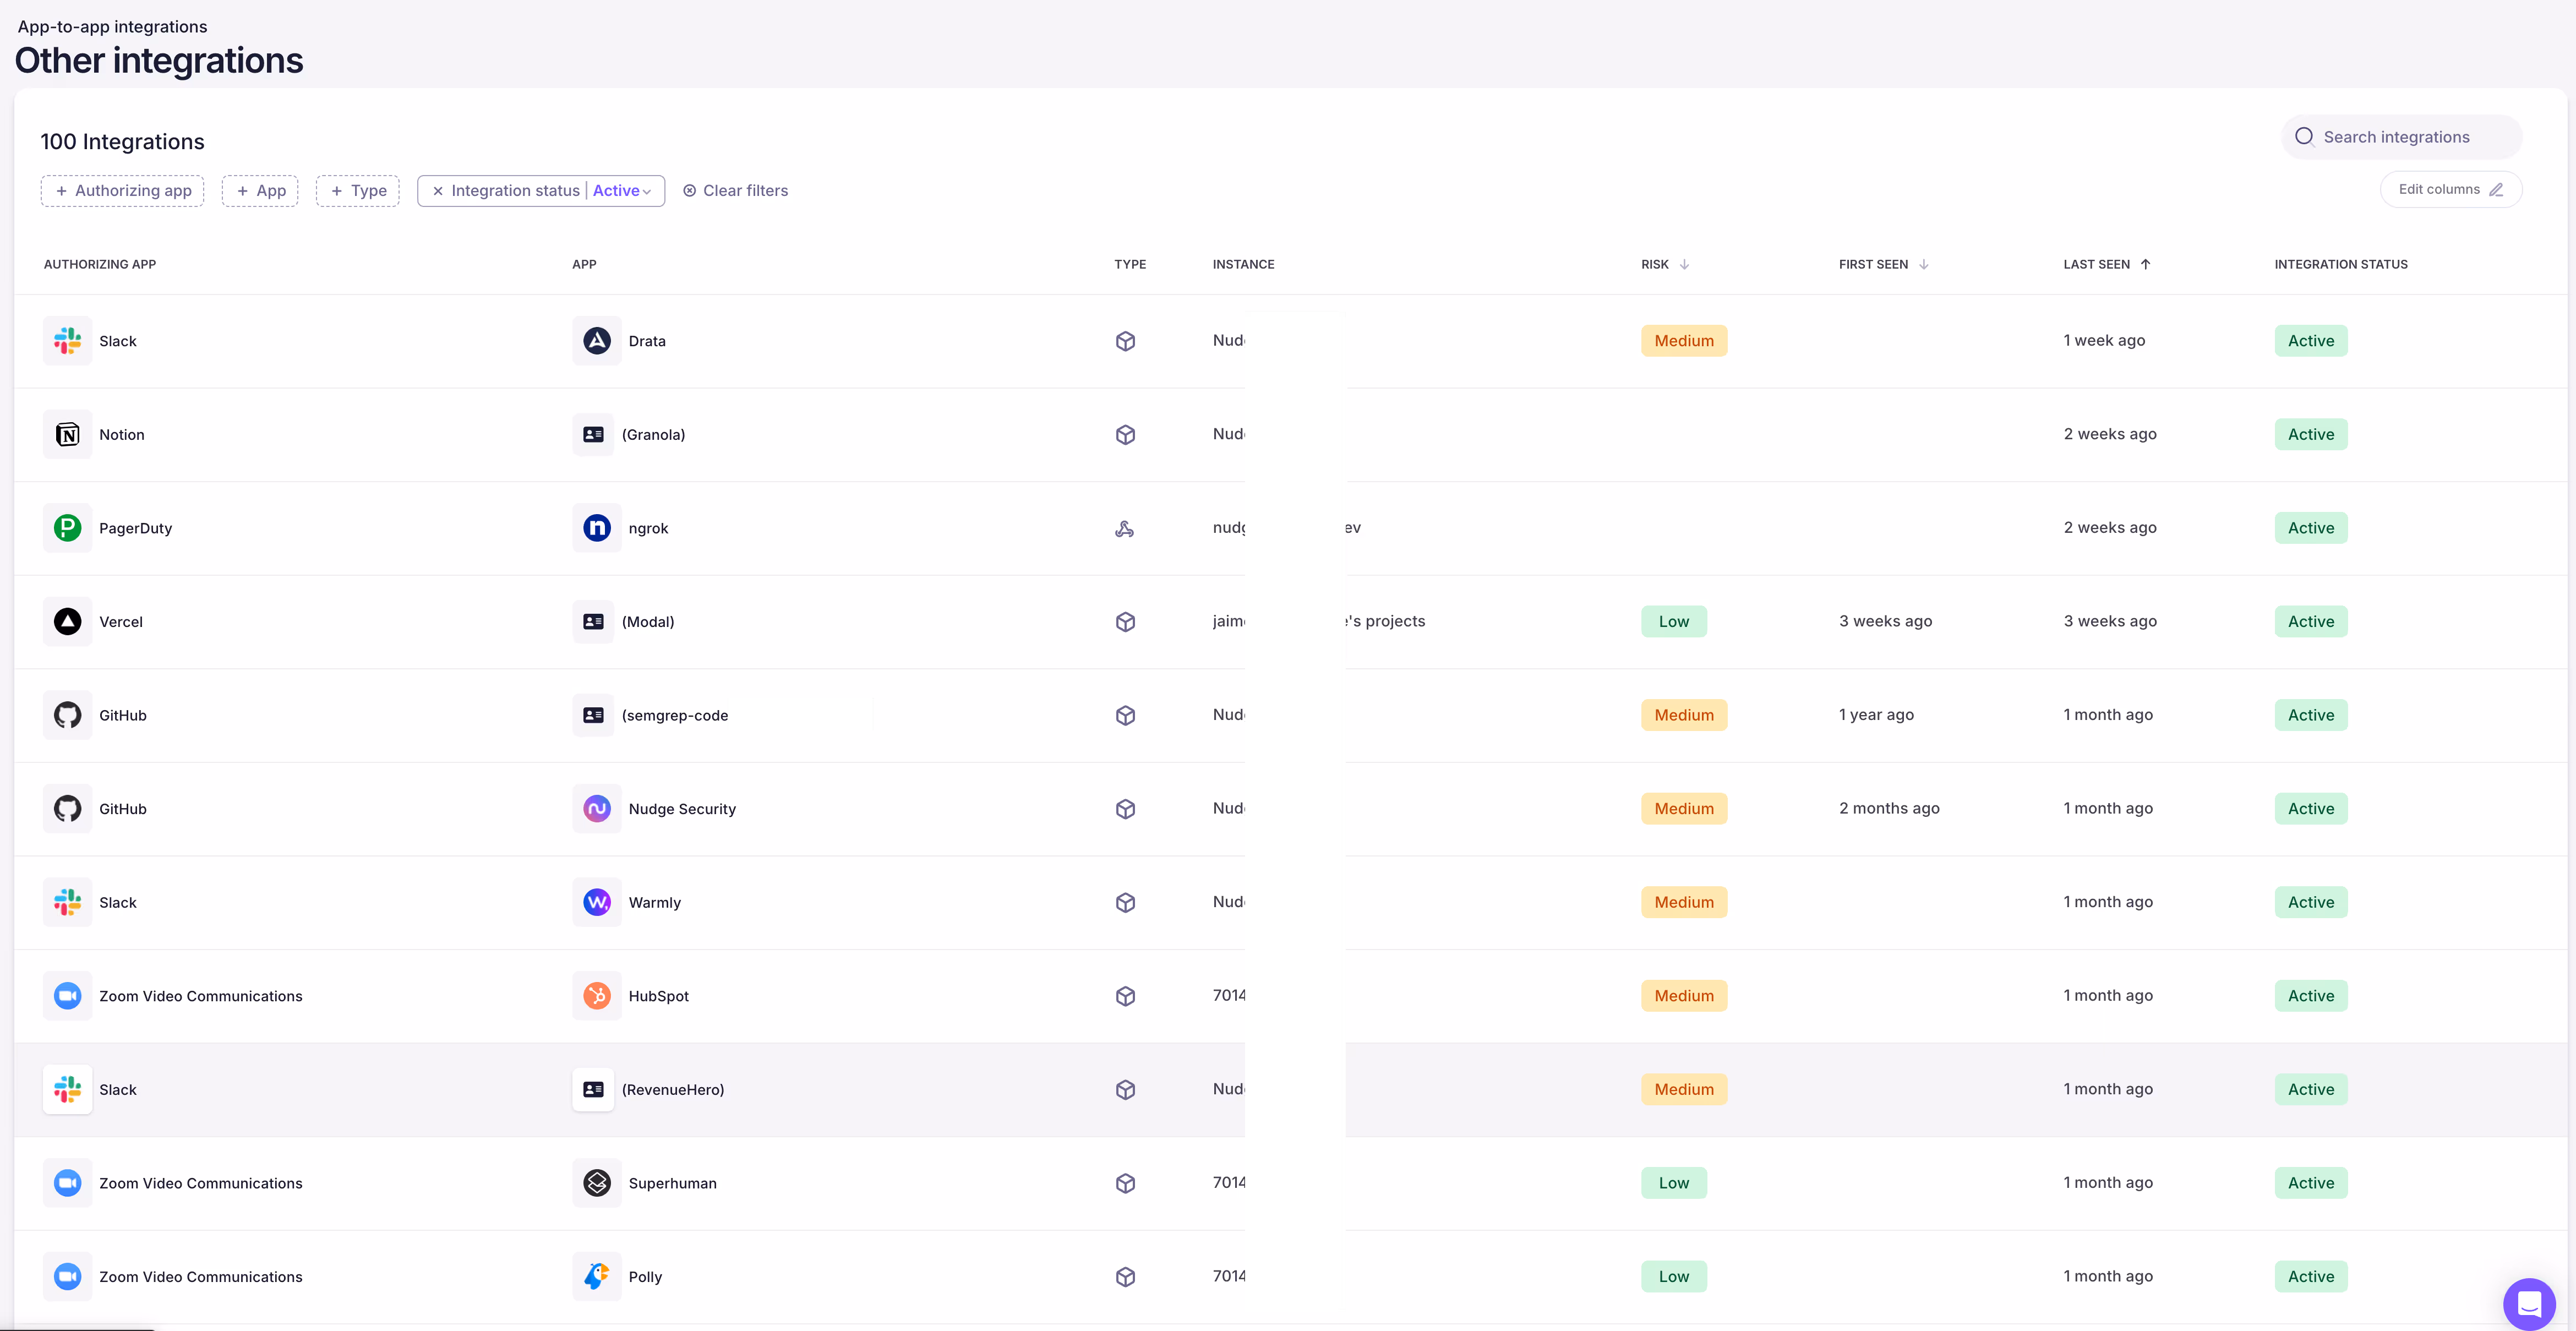Click the webhook type icon in the ngrok row
2576x1331 pixels.
pyautogui.click(x=1125, y=529)
